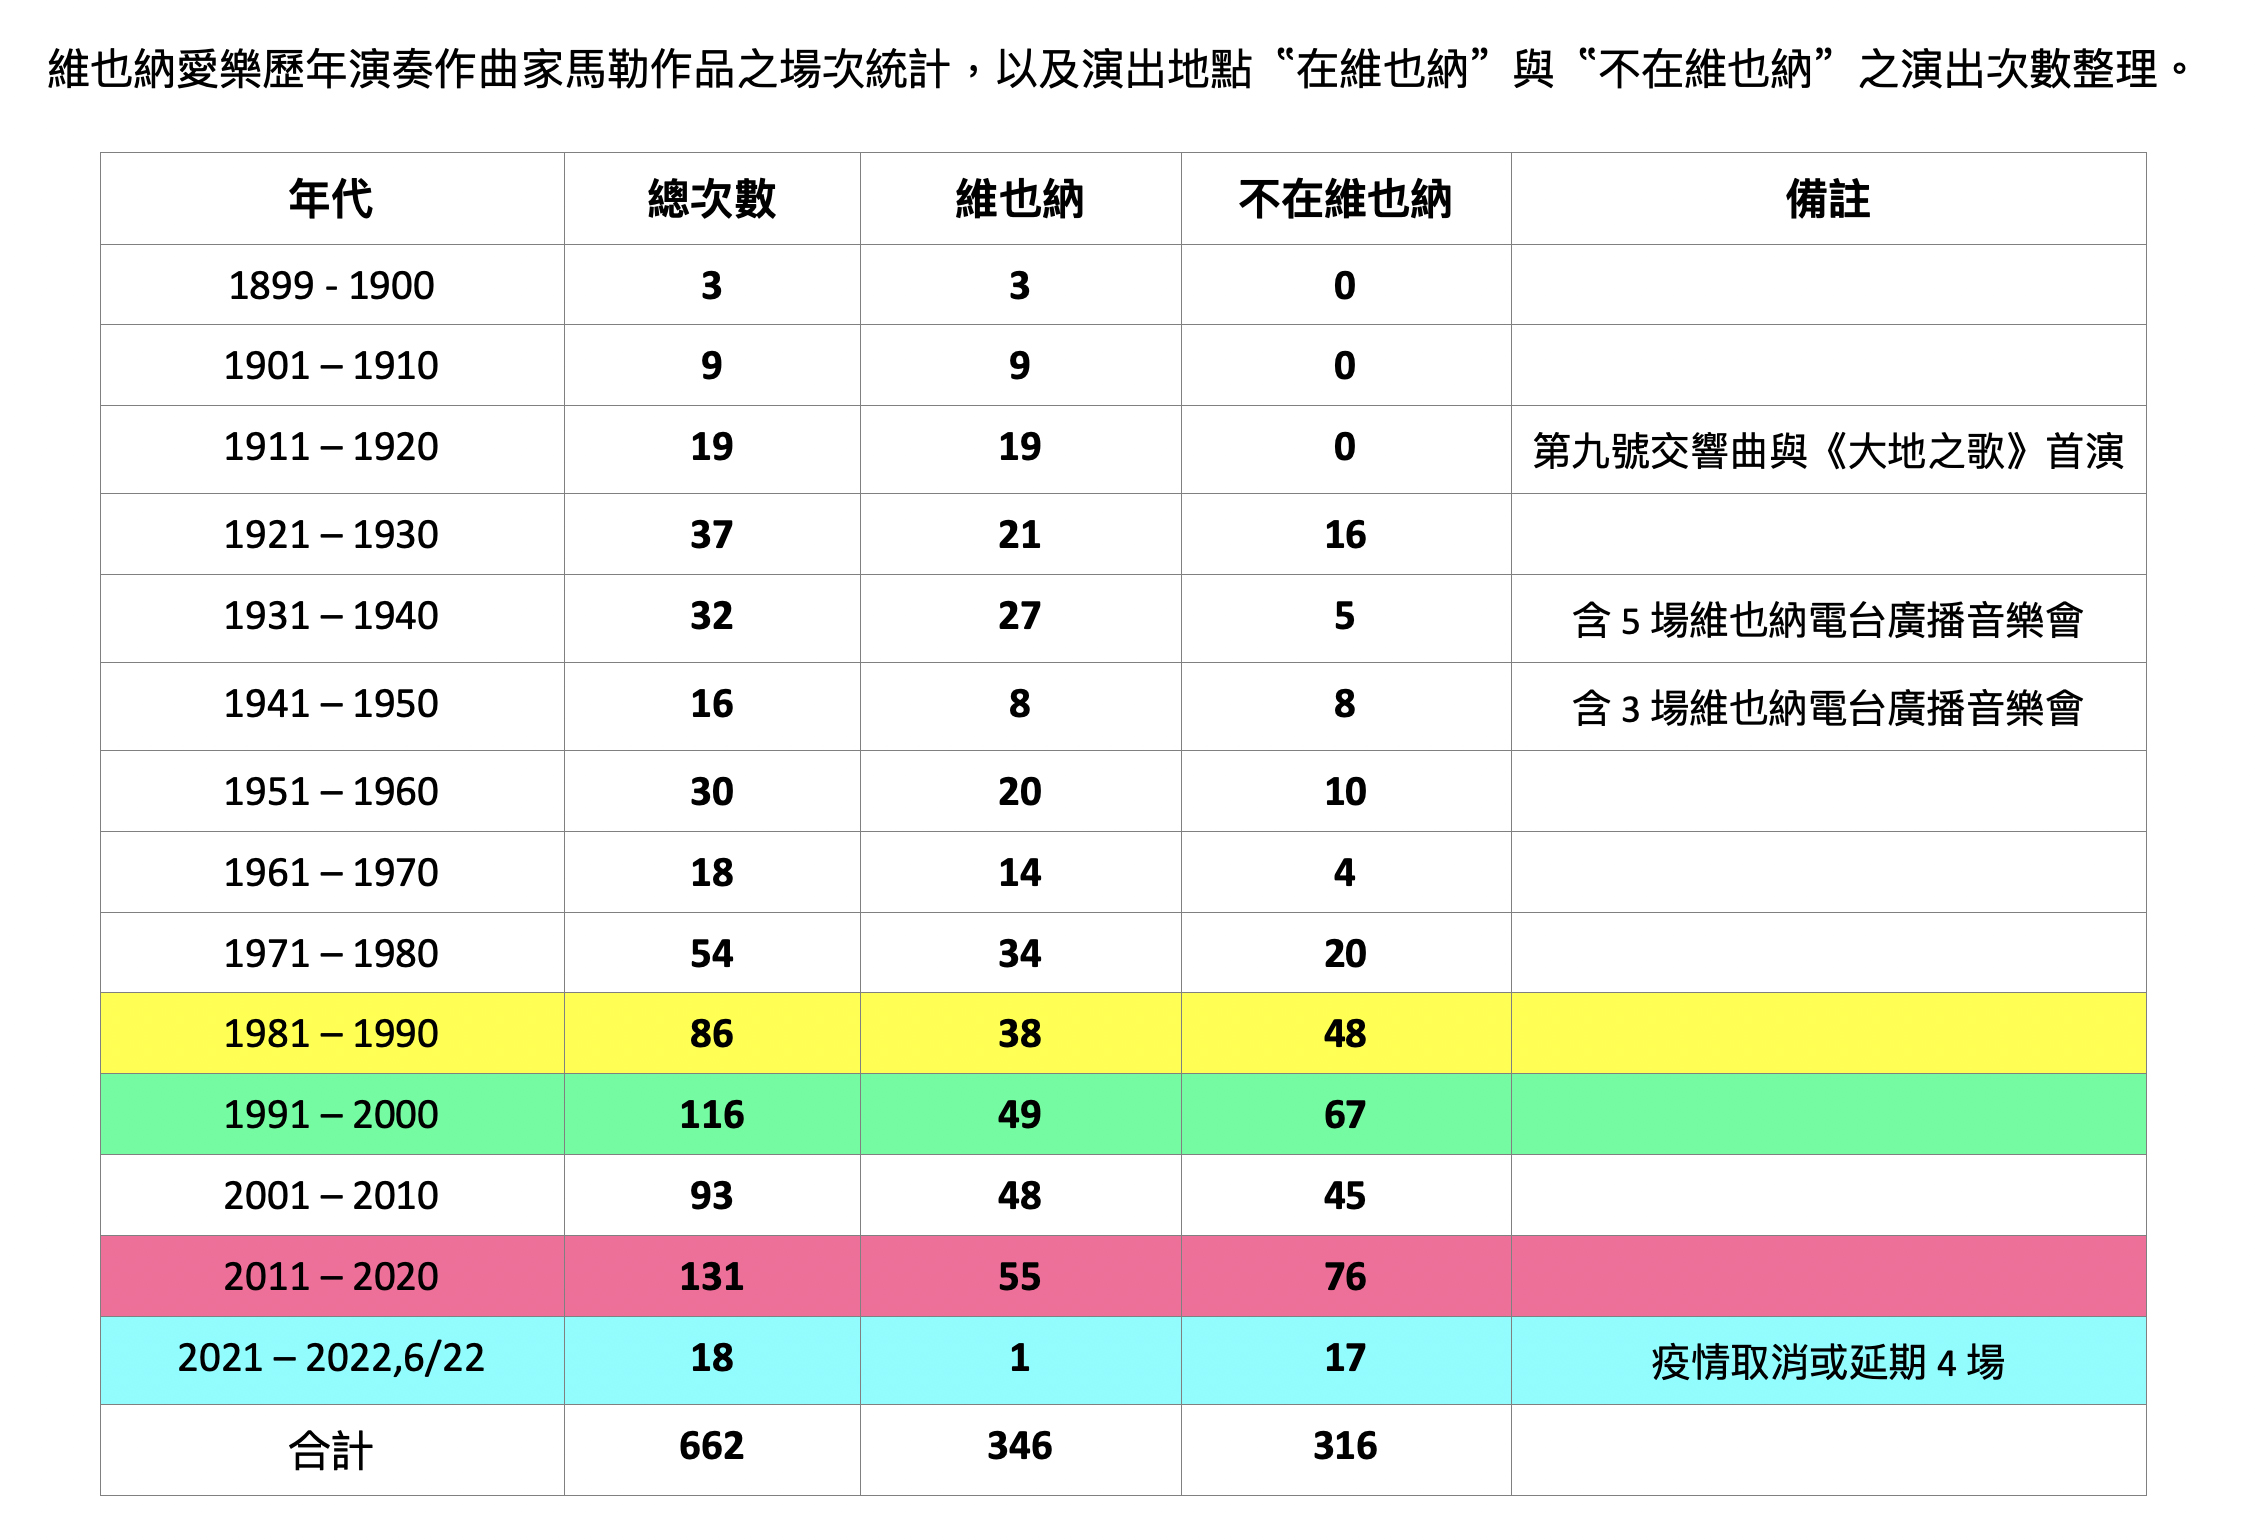Select the 合計 row label
Image resolution: width=2256 pixels, height=1540 pixels.
tap(331, 1449)
